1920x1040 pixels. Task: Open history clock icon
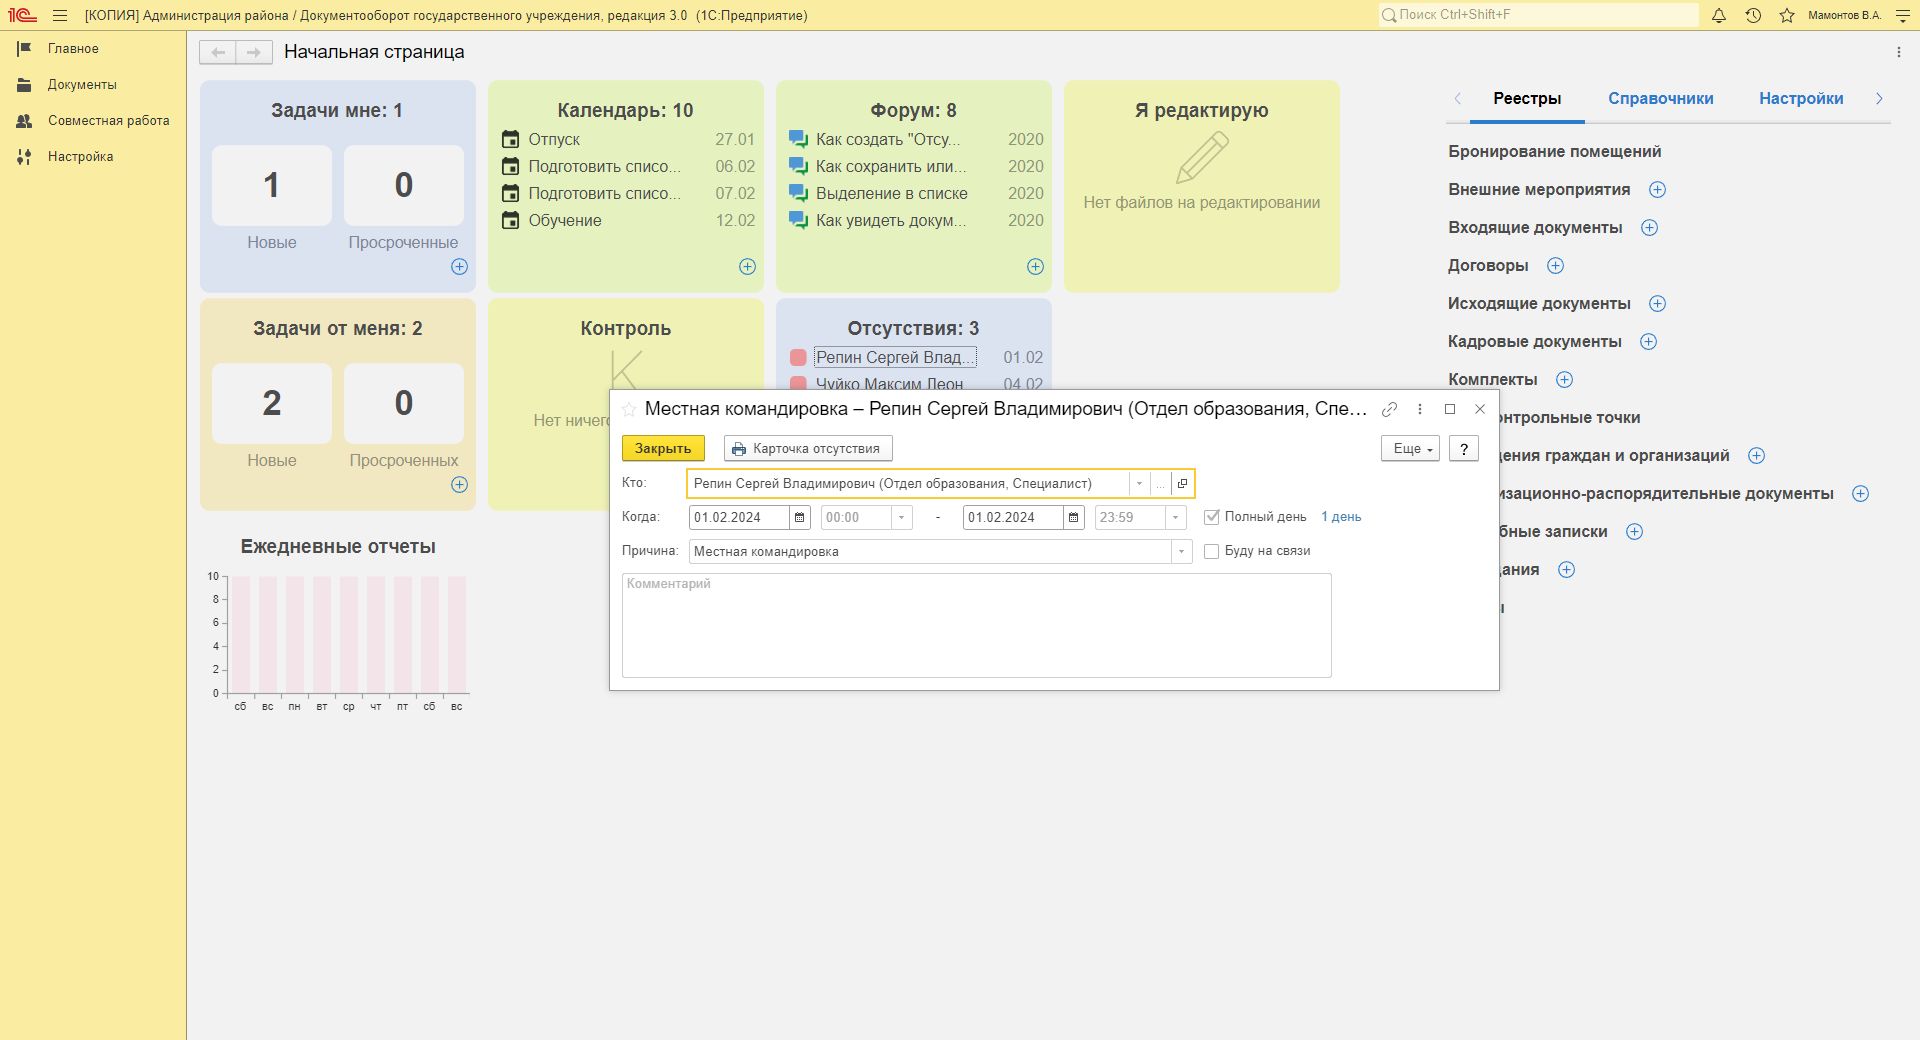click(x=1753, y=15)
